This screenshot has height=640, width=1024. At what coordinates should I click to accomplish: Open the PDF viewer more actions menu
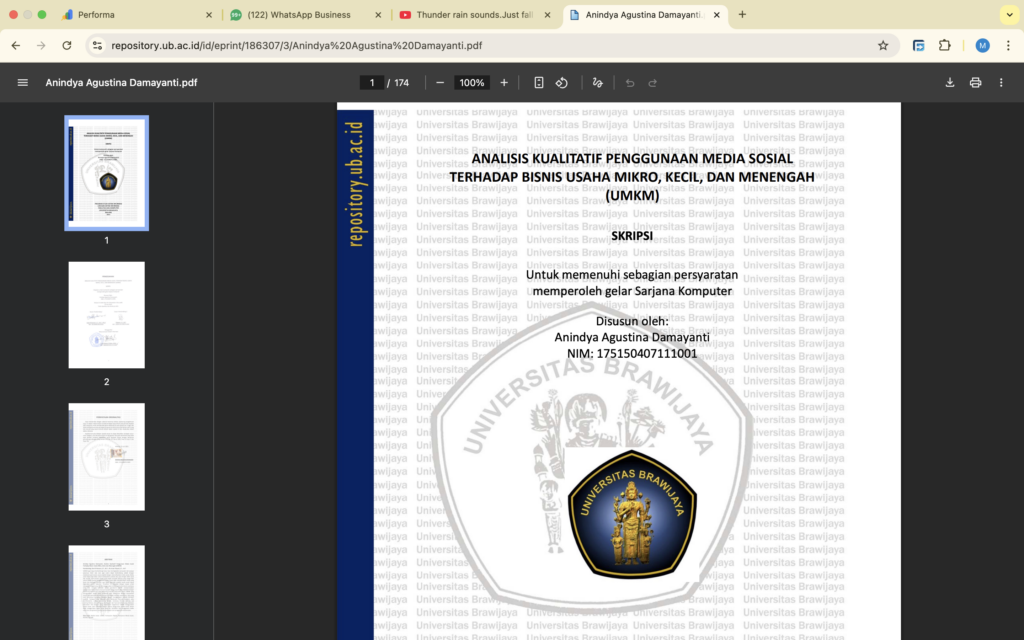[1001, 83]
